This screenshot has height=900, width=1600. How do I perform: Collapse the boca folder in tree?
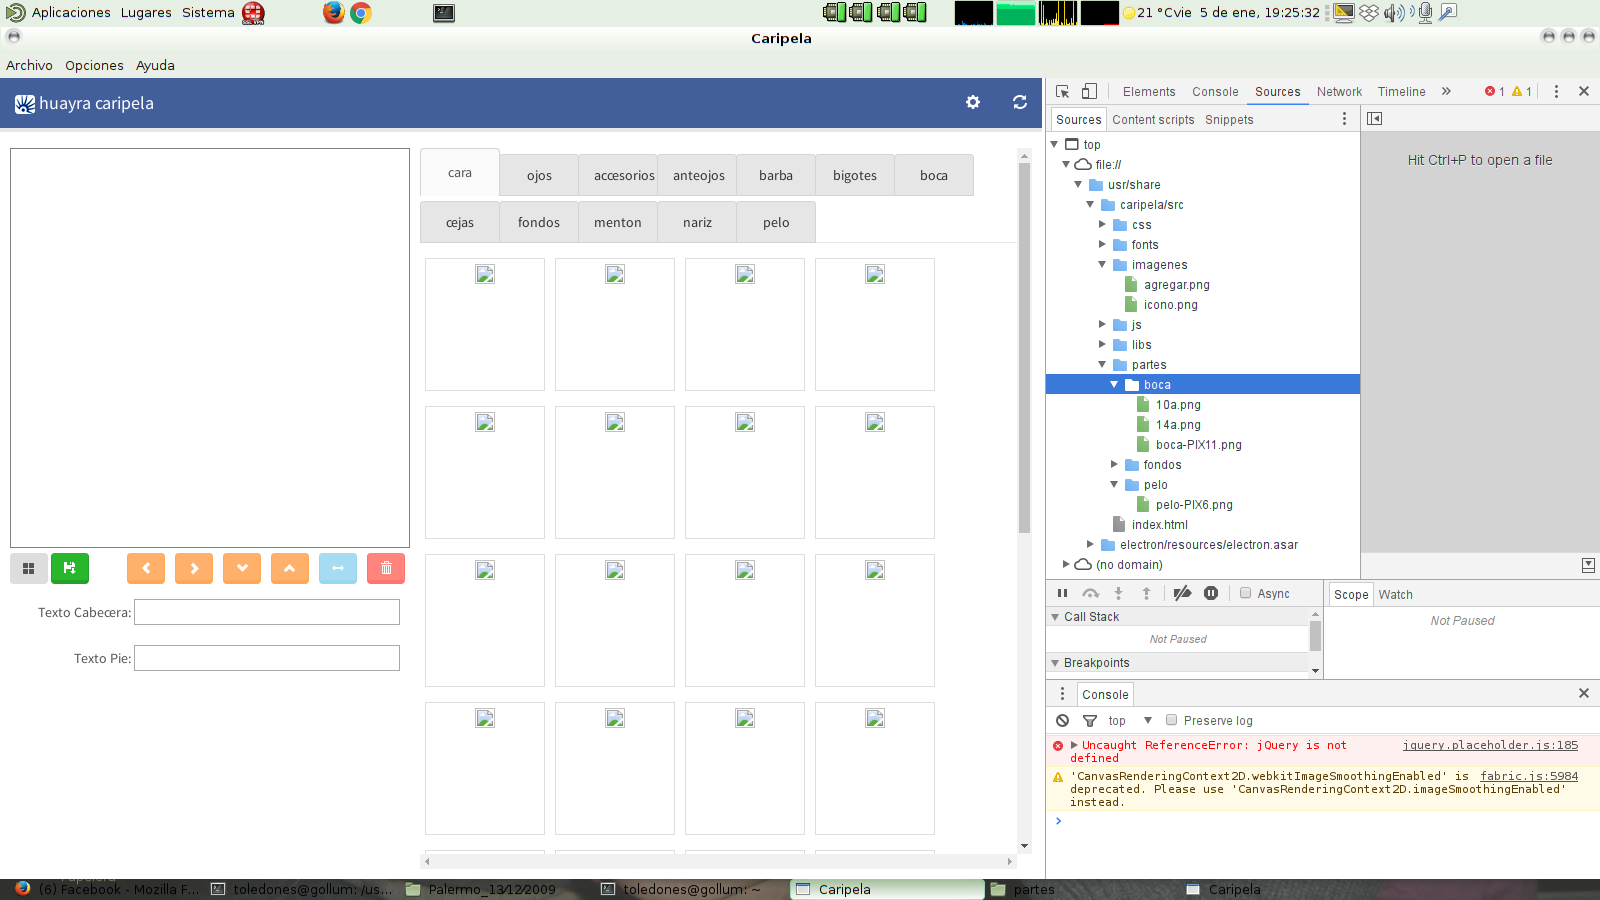[1114, 384]
